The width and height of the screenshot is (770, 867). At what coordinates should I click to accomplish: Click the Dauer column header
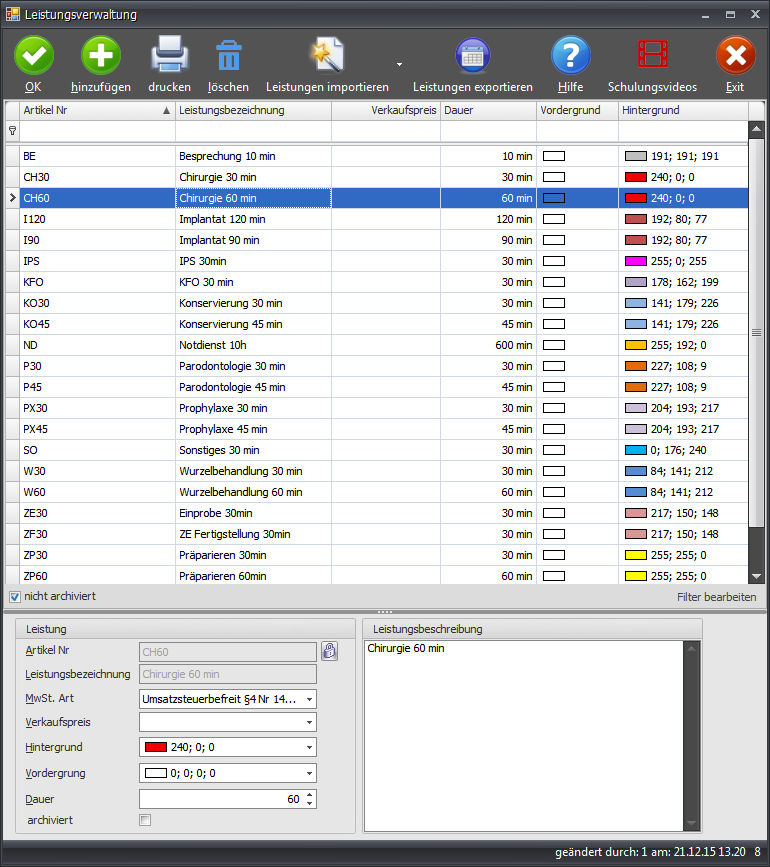pyautogui.click(x=487, y=110)
